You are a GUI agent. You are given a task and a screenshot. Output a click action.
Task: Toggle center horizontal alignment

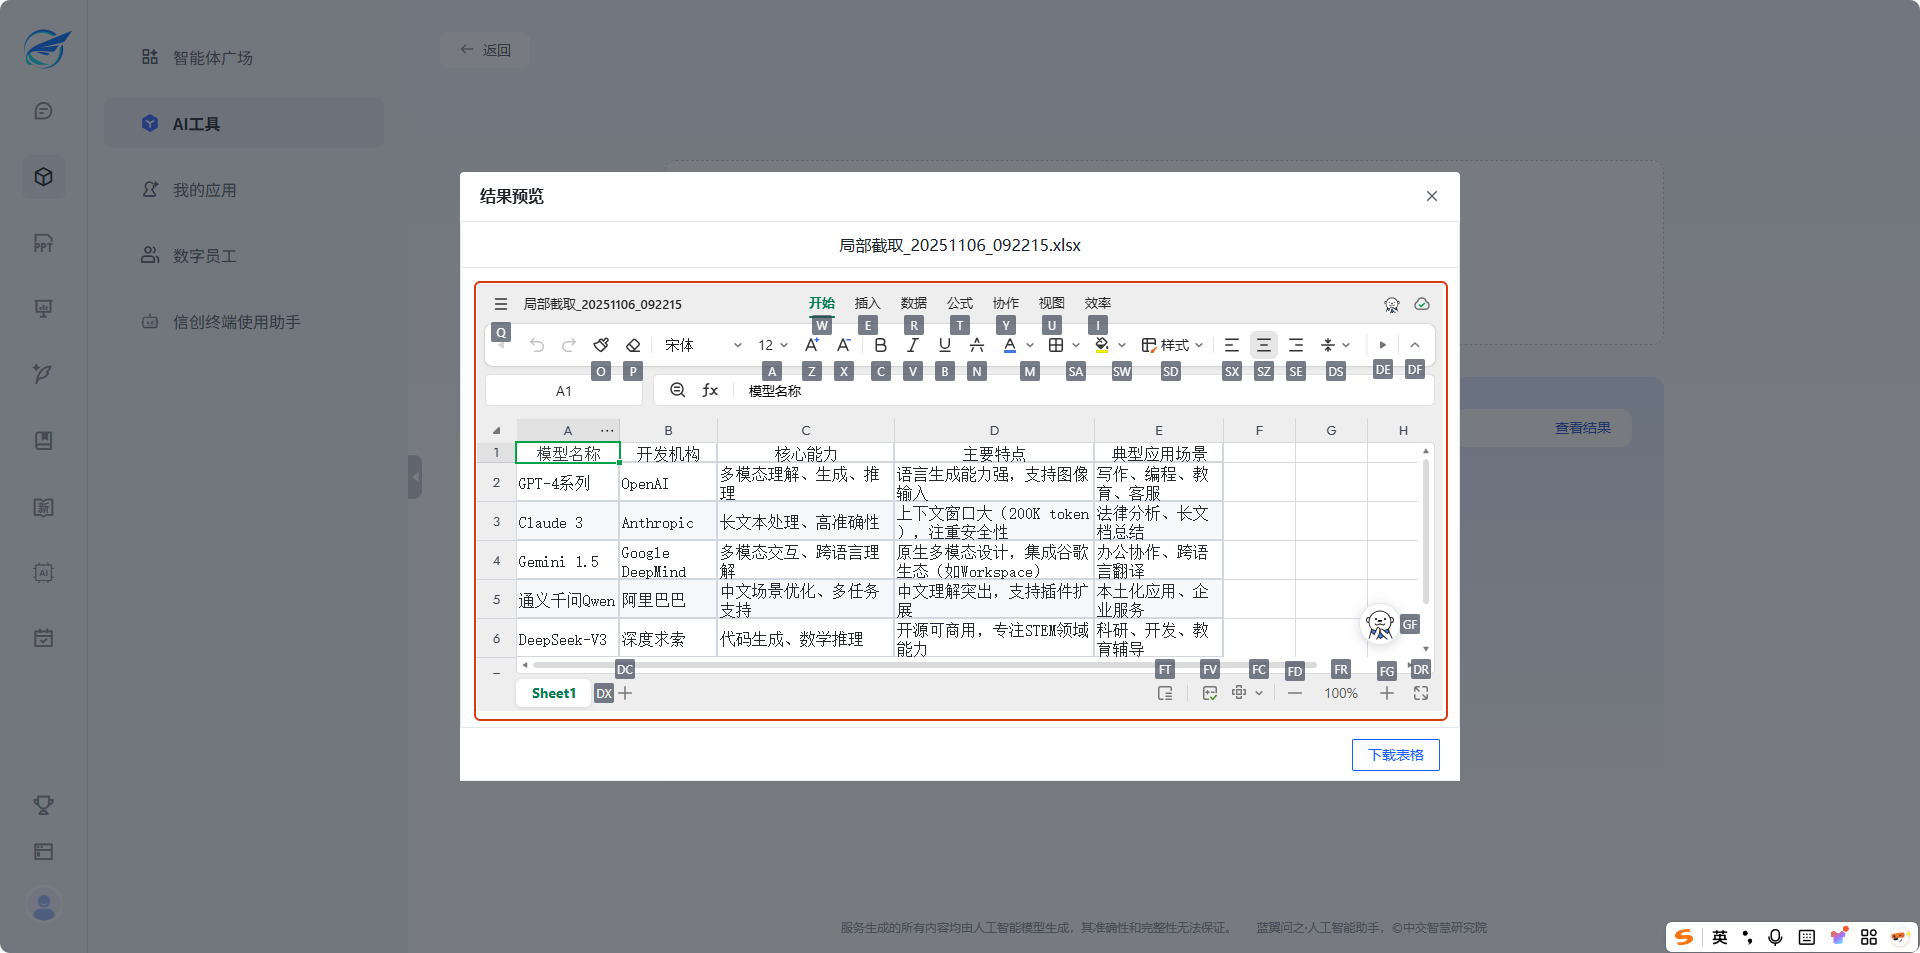(1264, 345)
